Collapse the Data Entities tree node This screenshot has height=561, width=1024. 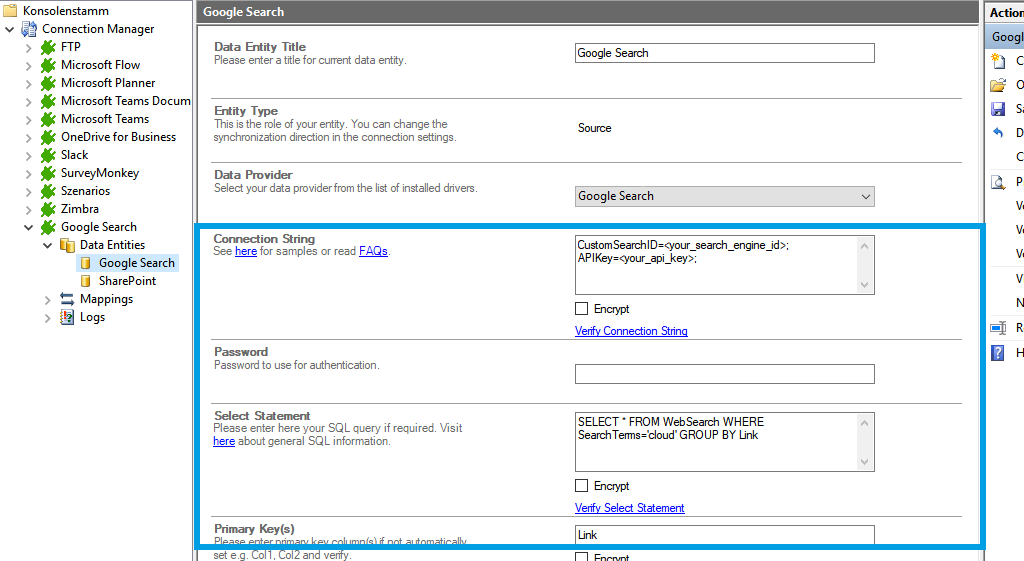click(x=47, y=245)
